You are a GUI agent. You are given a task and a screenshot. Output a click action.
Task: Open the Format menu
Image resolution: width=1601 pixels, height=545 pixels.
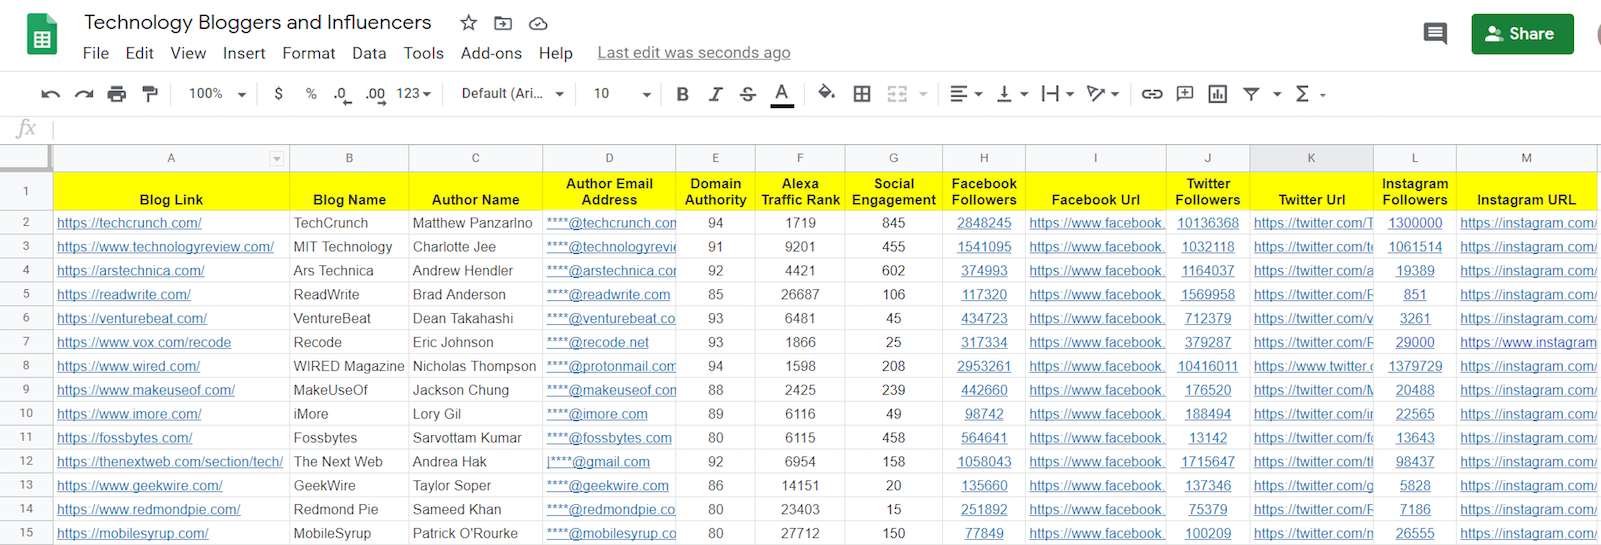tap(309, 53)
